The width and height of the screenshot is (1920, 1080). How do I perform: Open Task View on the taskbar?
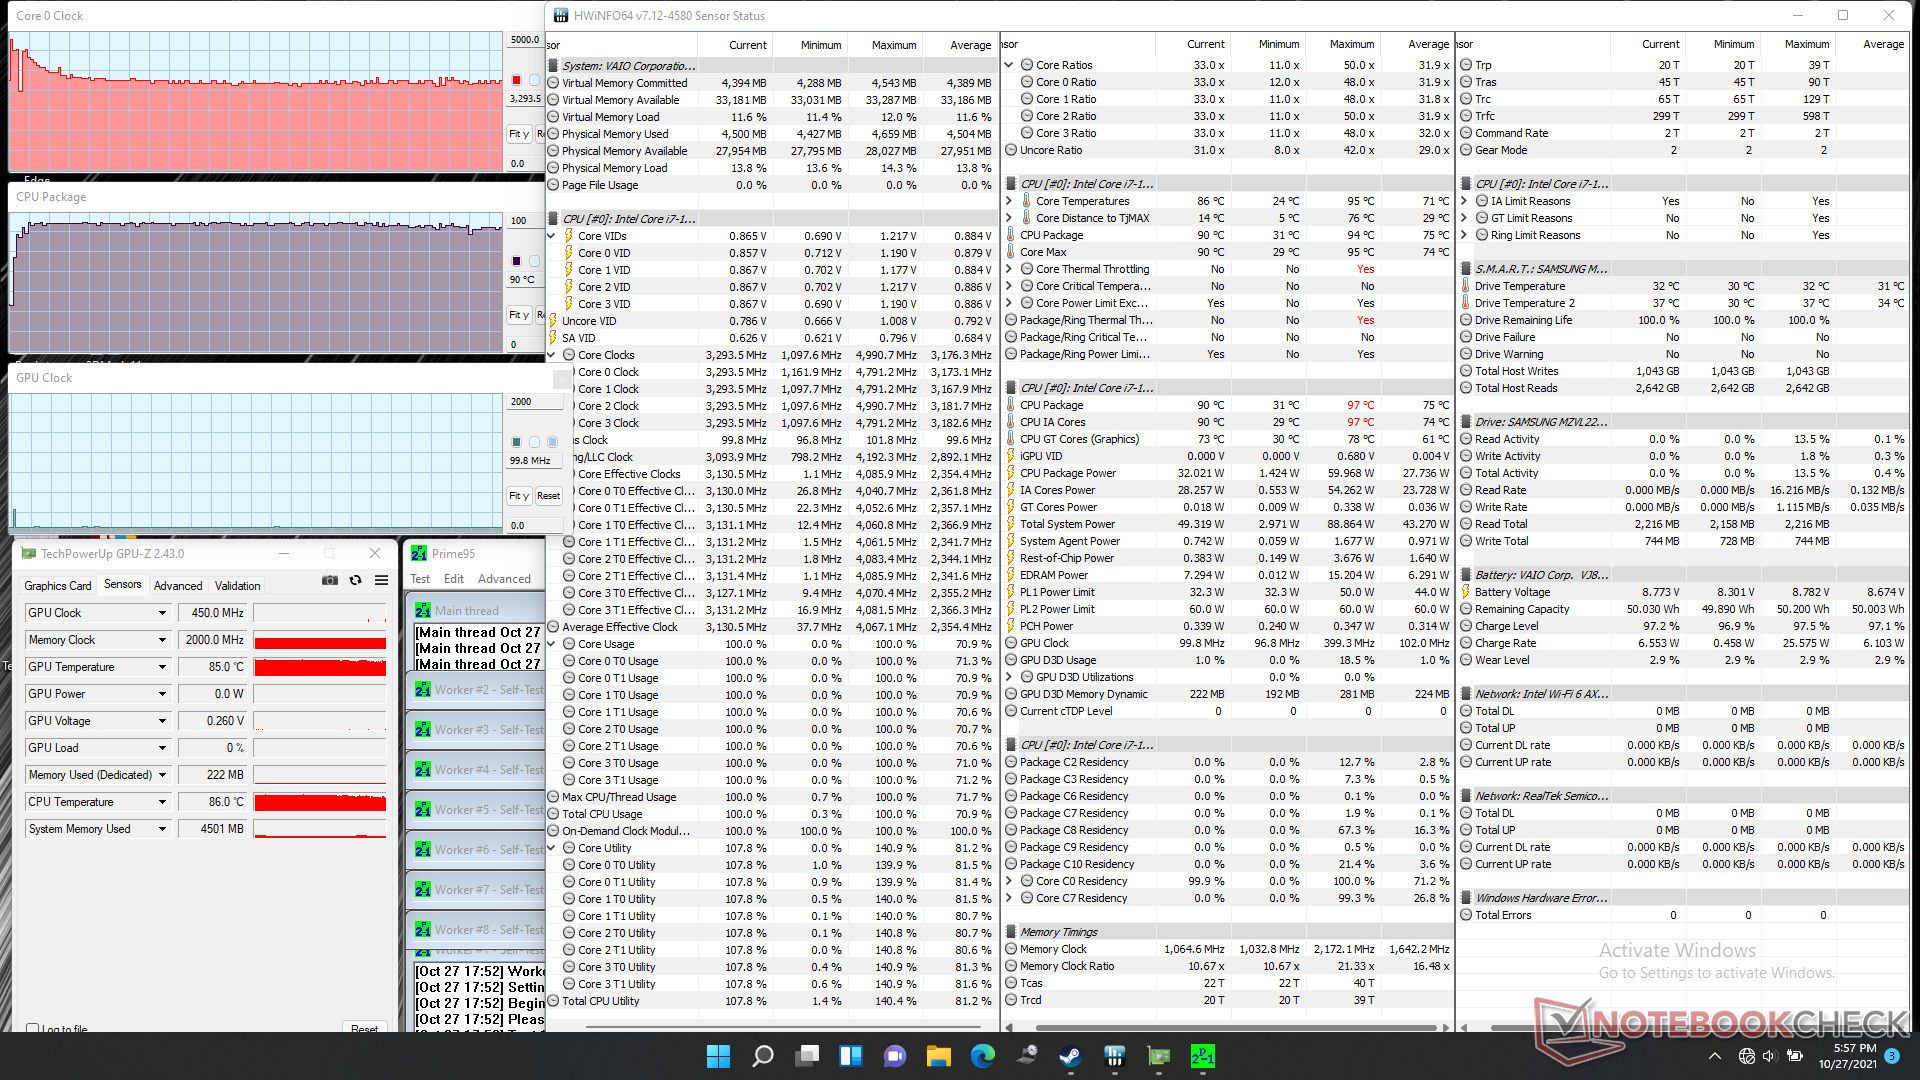(x=807, y=1056)
